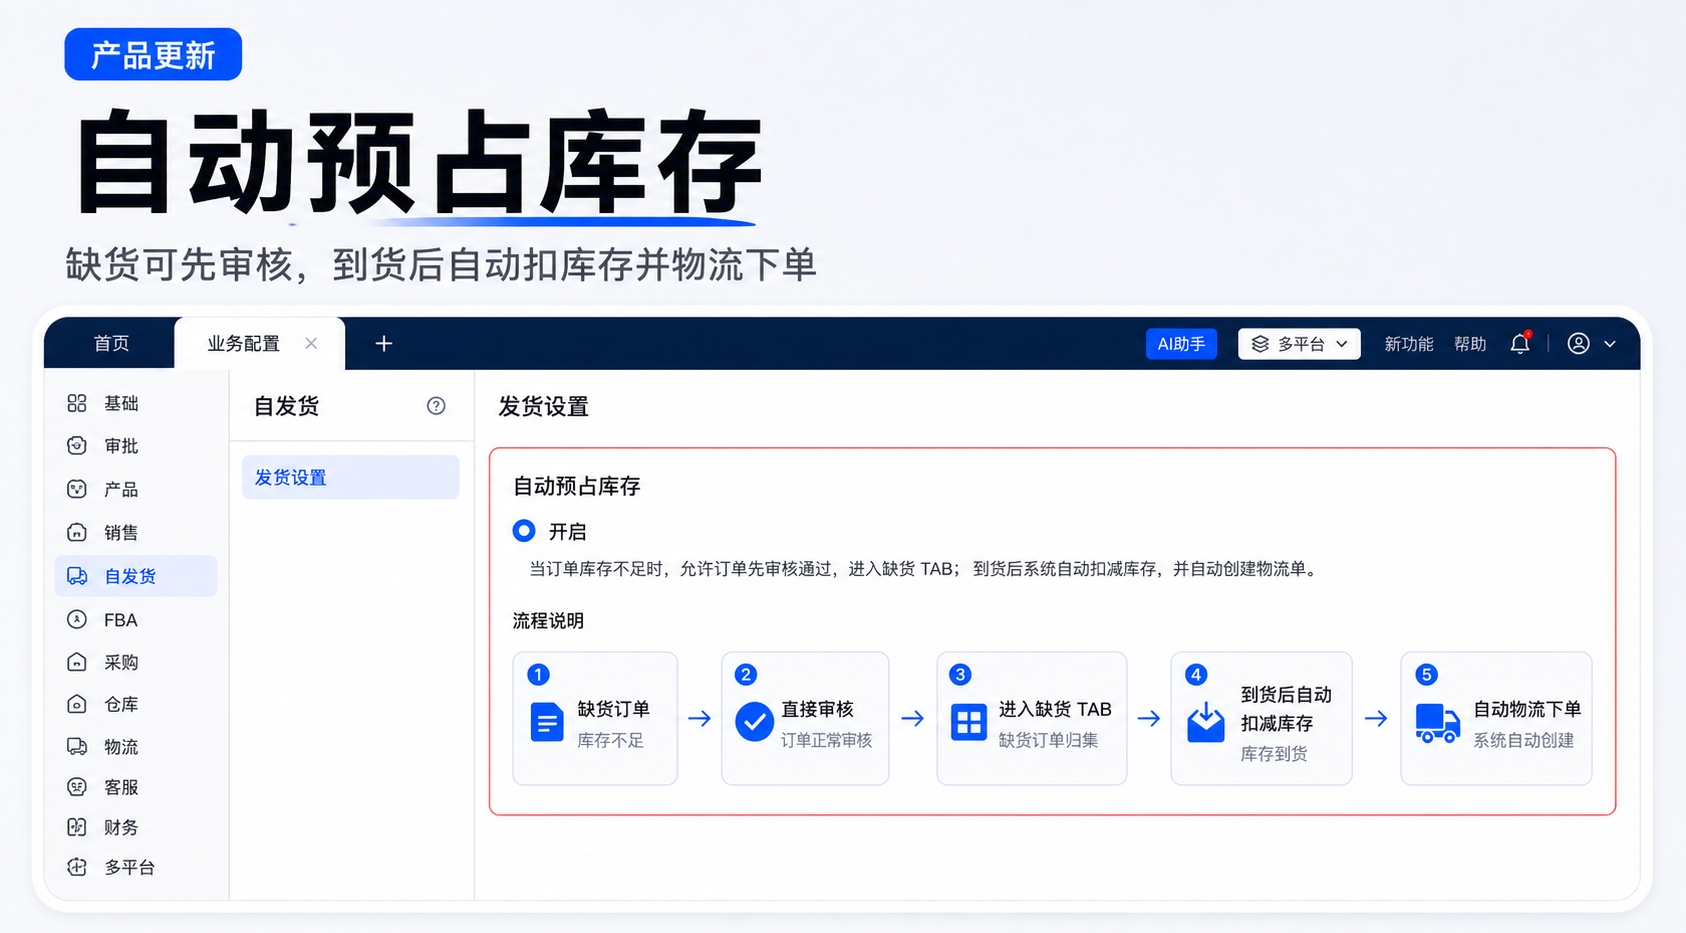1686x933 pixels.
Task: Click the 自发货 truck icon in sidebar
Action: point(77,576)
